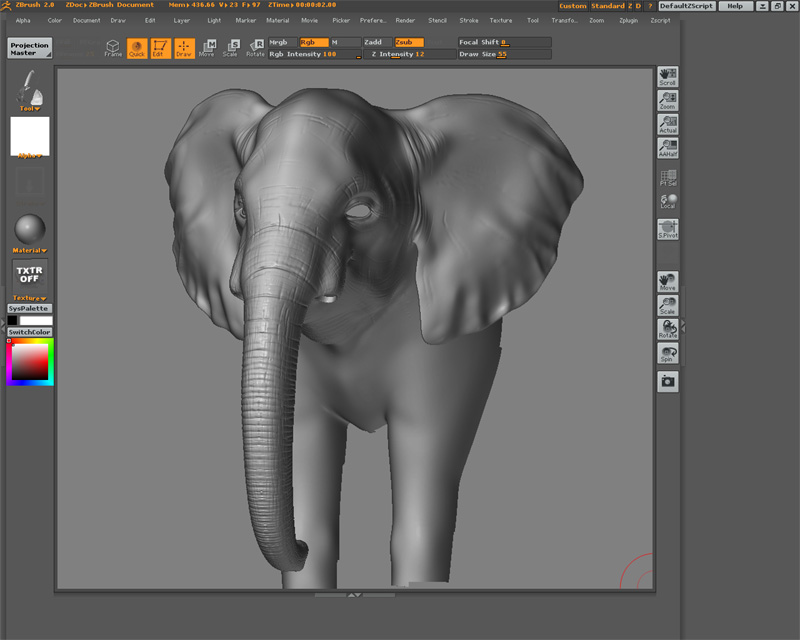Open the Material selection dropdown
The image size is (800, 640).
click(x=30, y=251)
